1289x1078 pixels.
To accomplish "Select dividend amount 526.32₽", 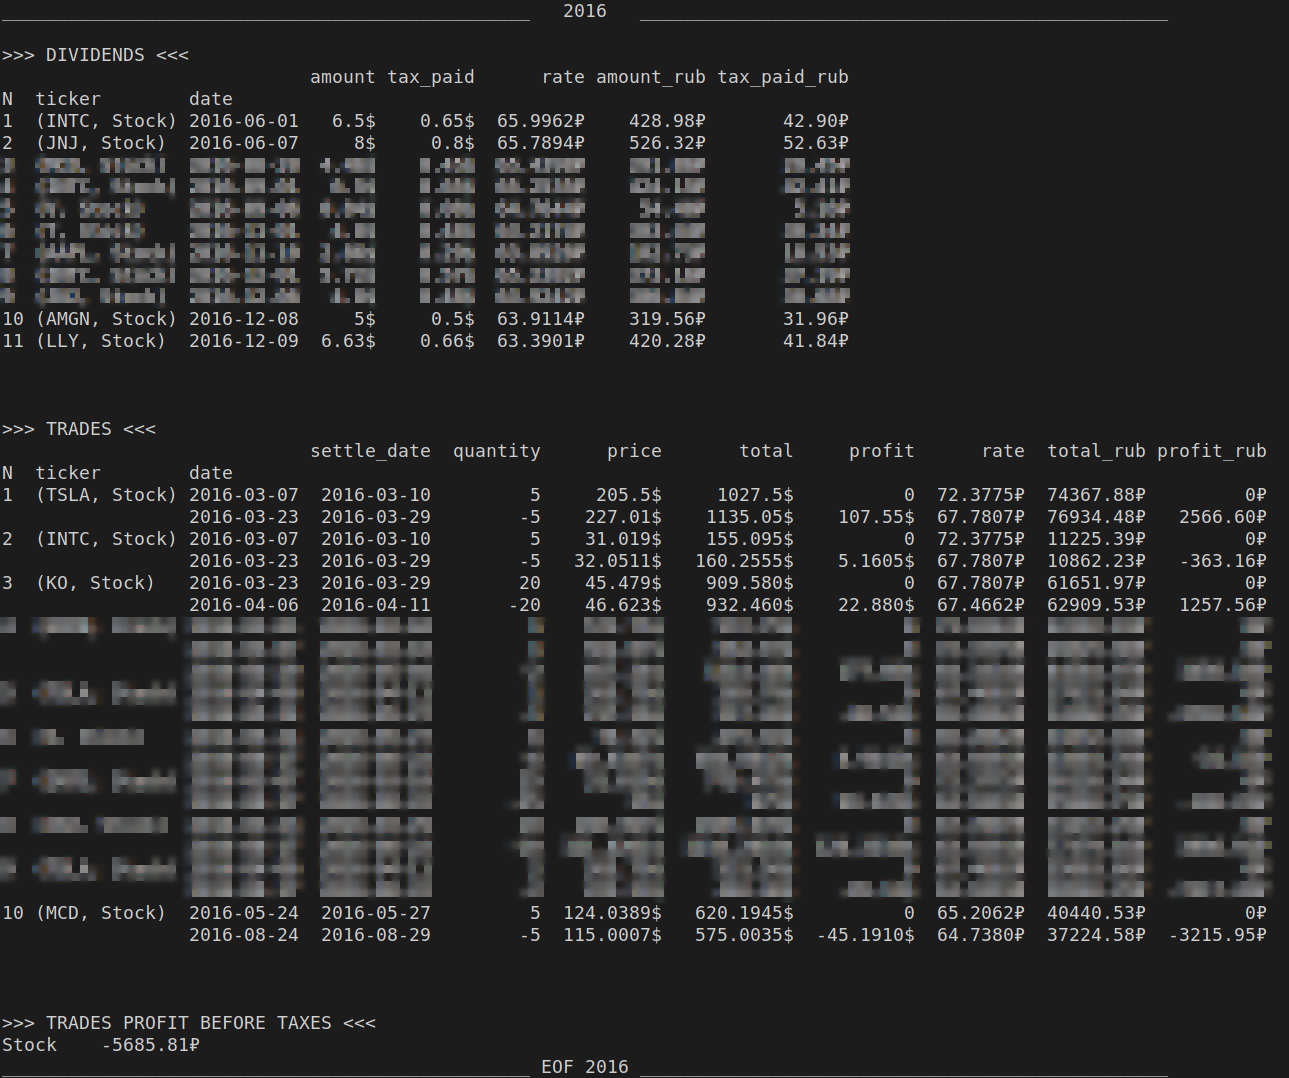I will click(667, 143).
